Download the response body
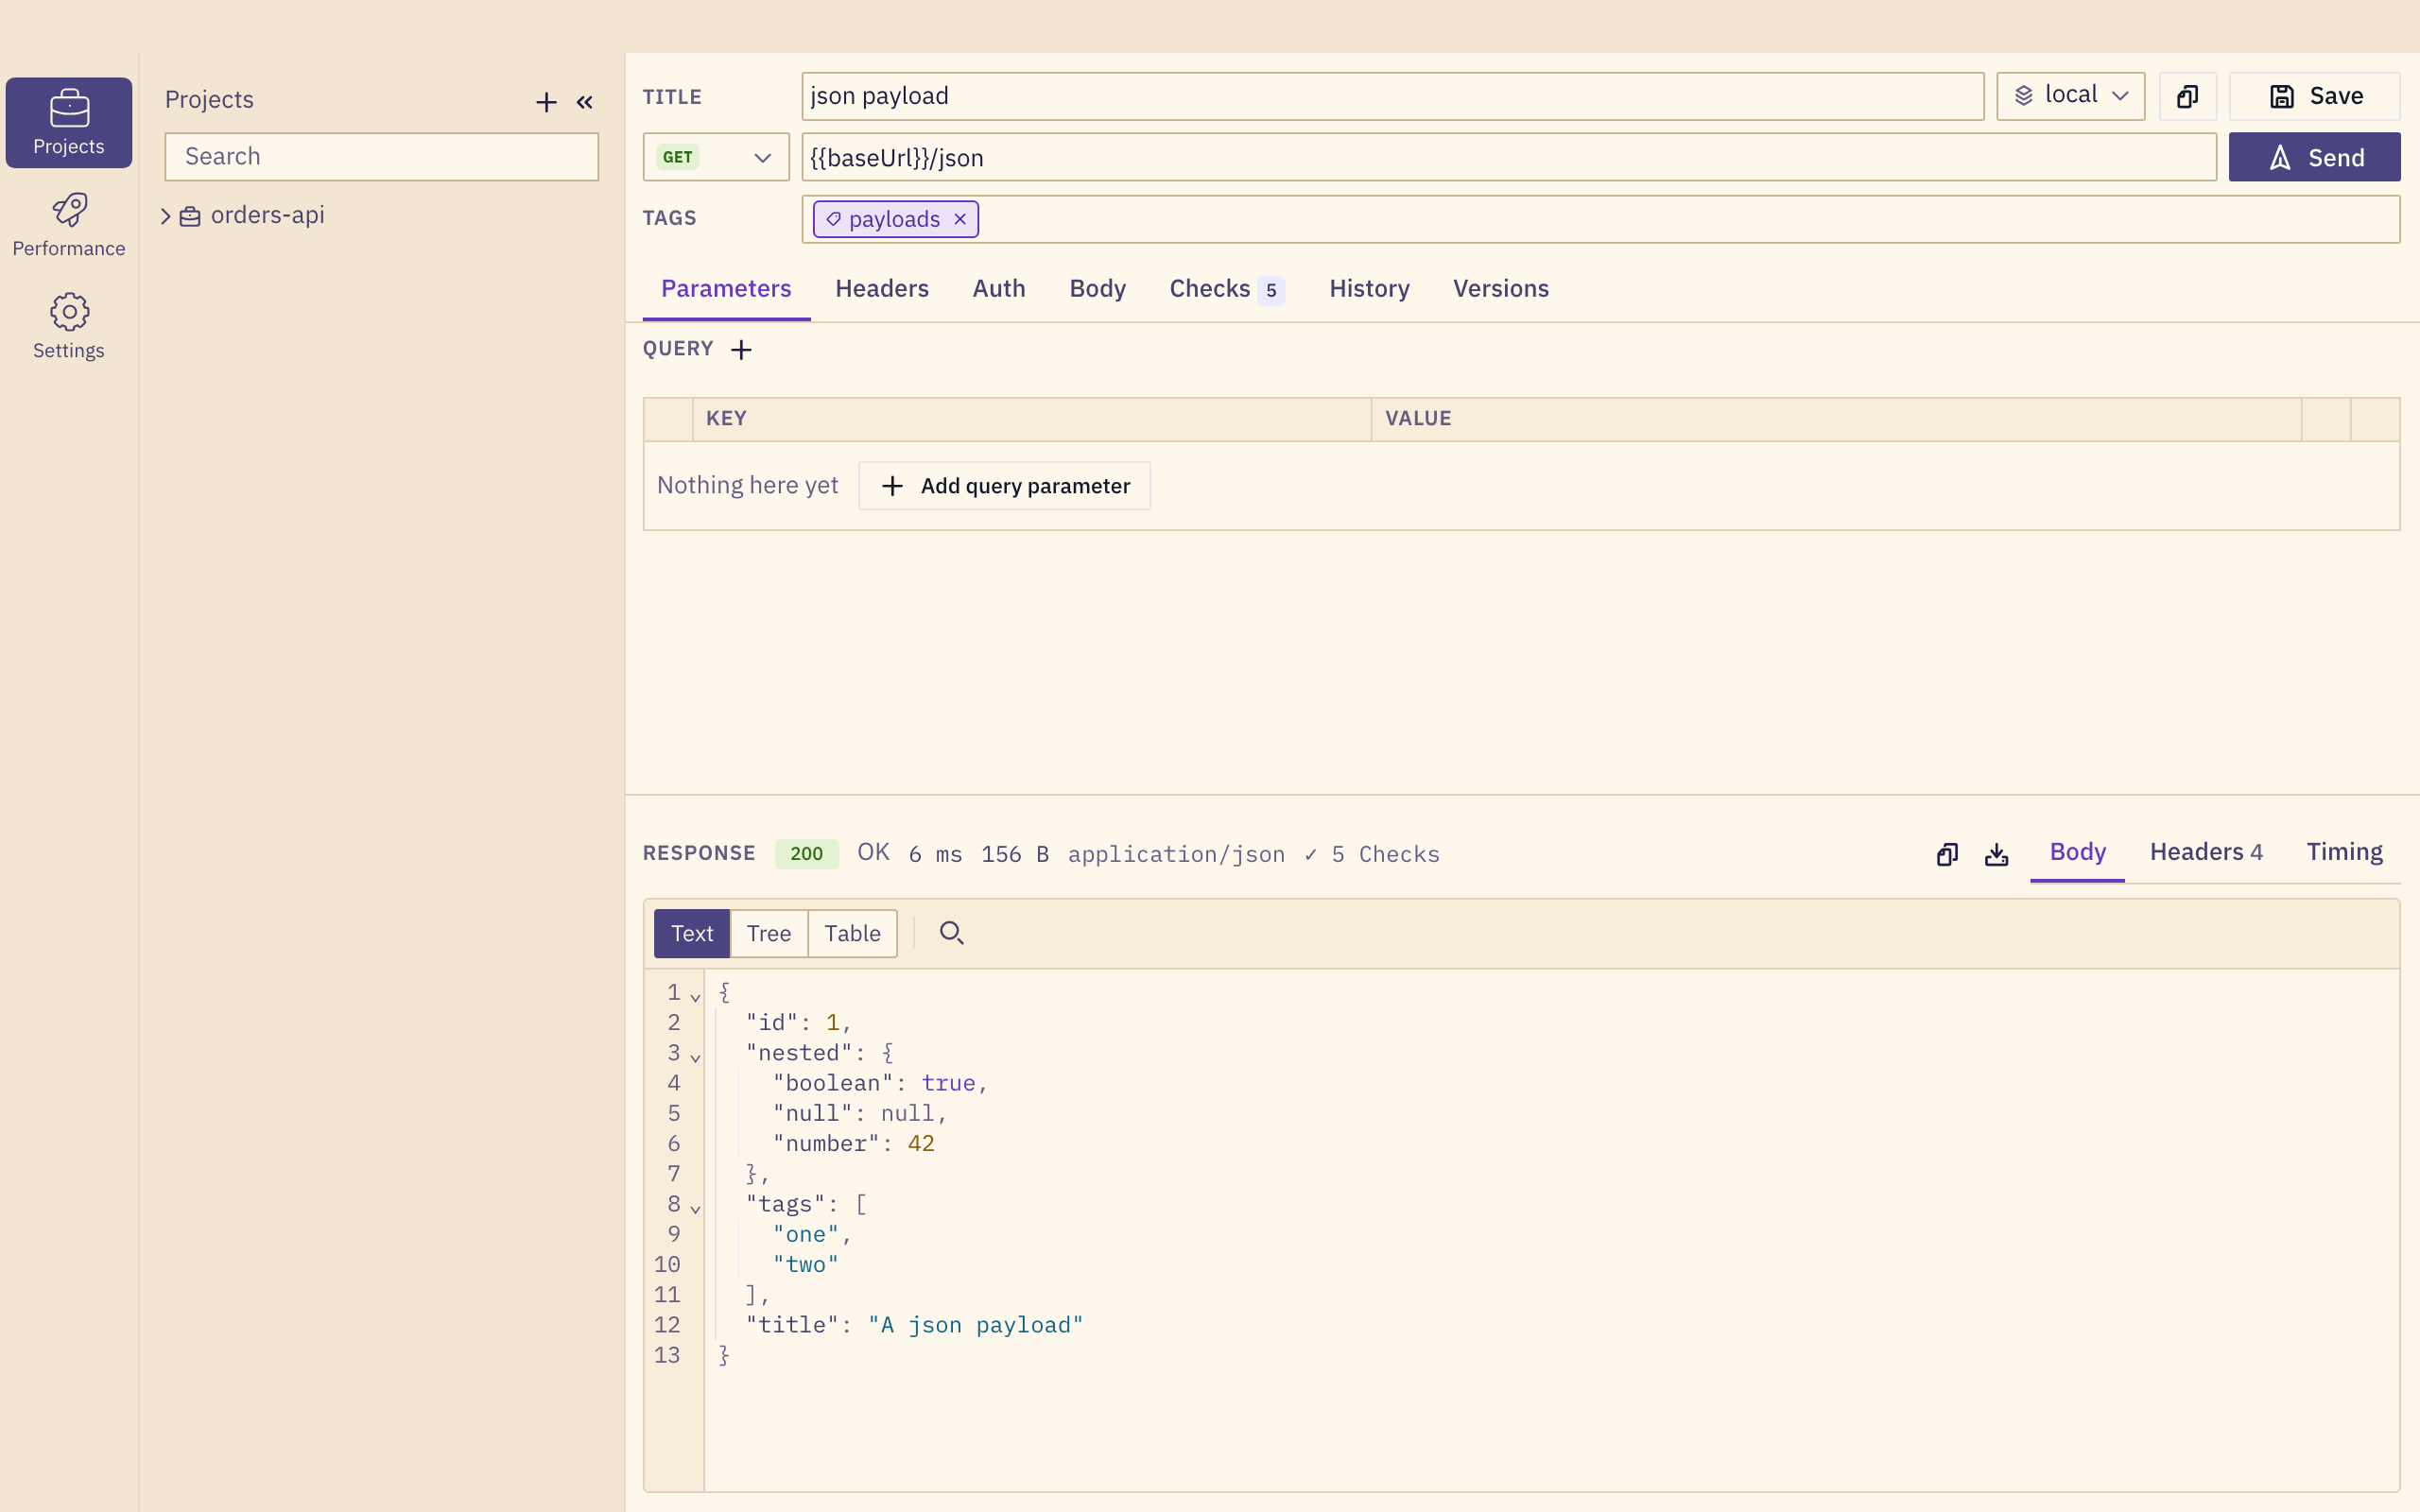 1996,854
